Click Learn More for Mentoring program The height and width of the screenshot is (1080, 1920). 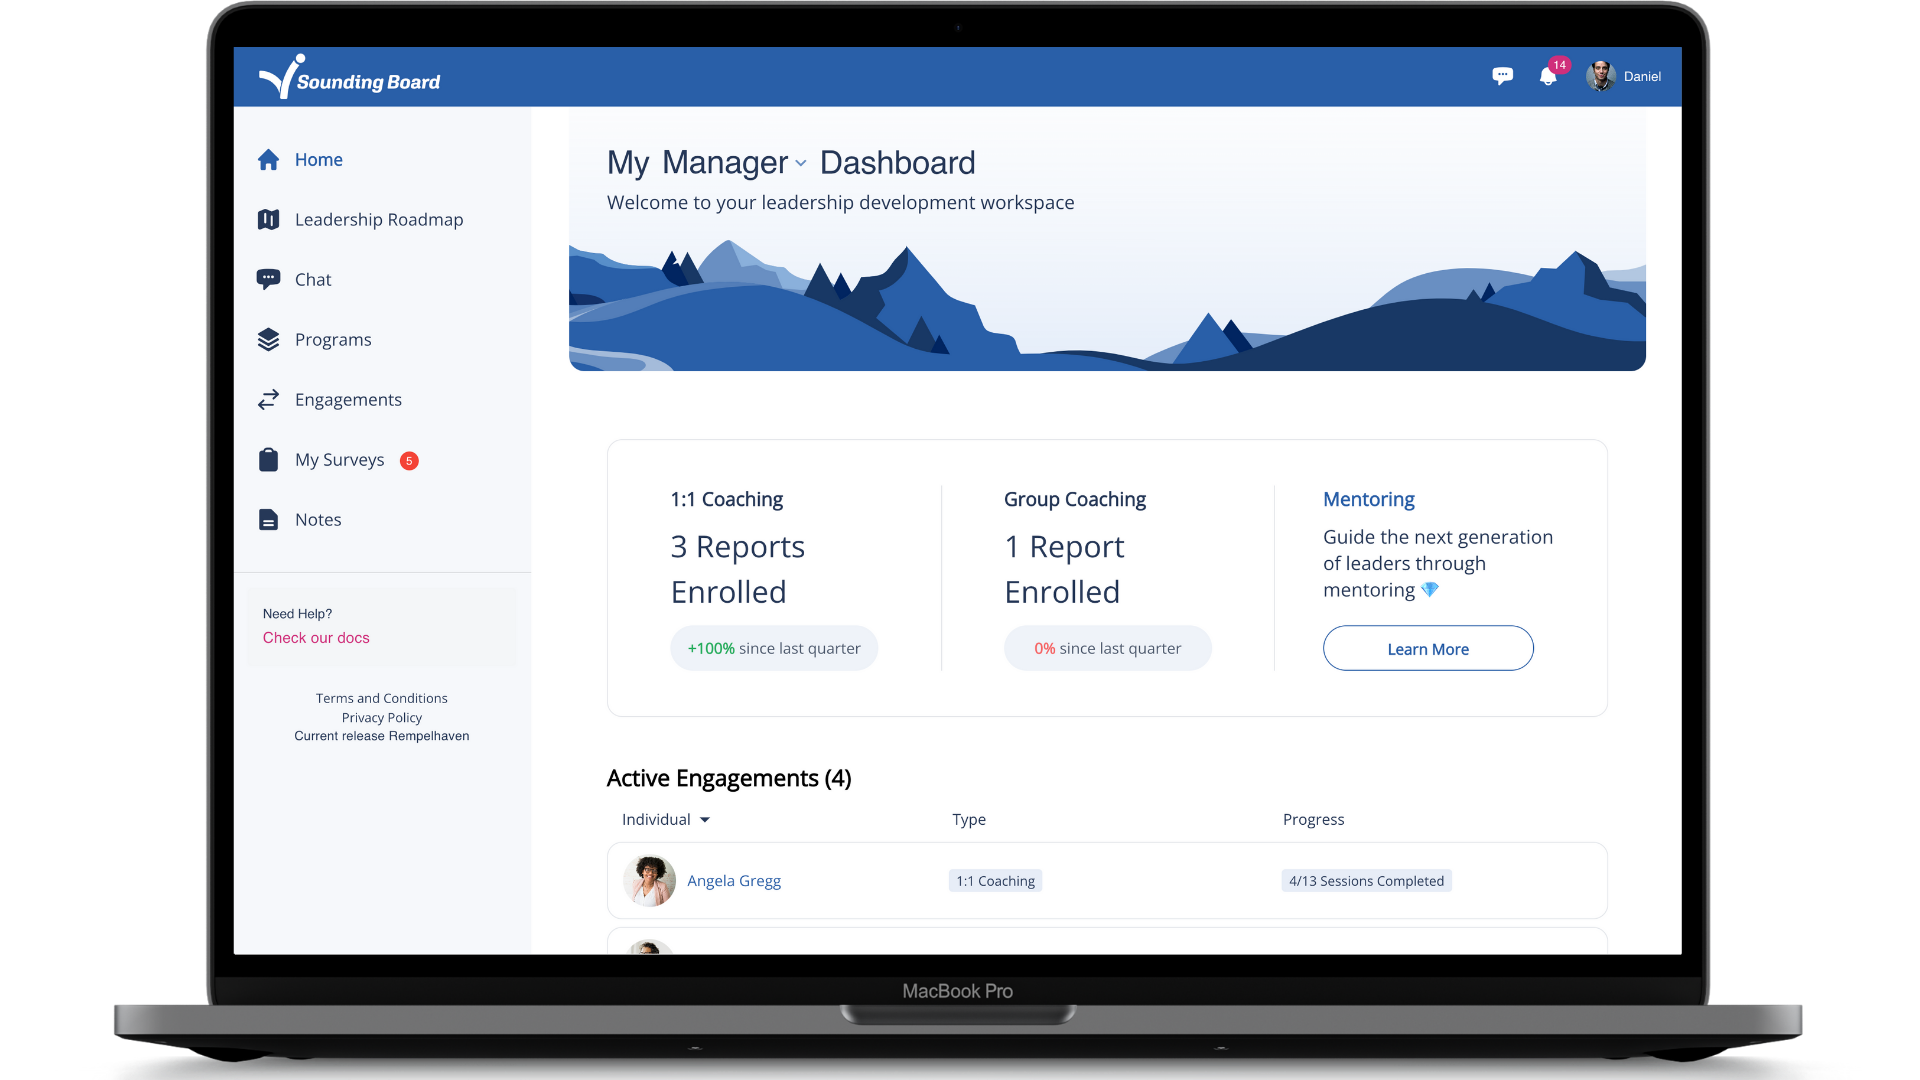click(x=1428, y=647)
